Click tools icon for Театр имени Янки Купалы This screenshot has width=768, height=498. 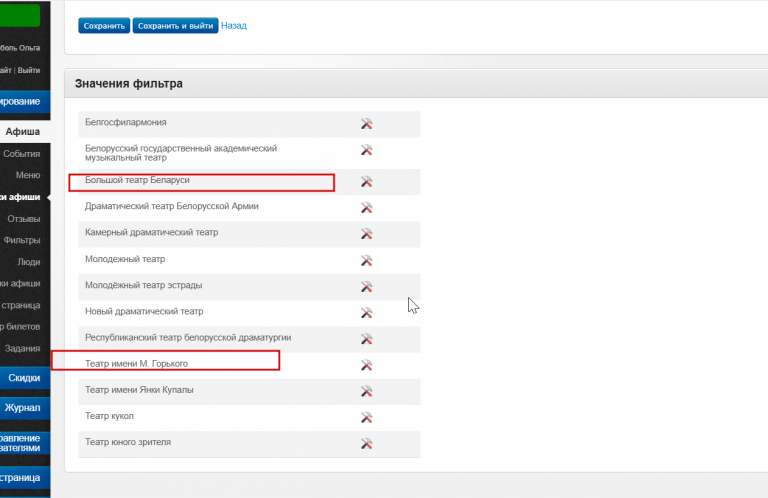(x=366, y=391)
